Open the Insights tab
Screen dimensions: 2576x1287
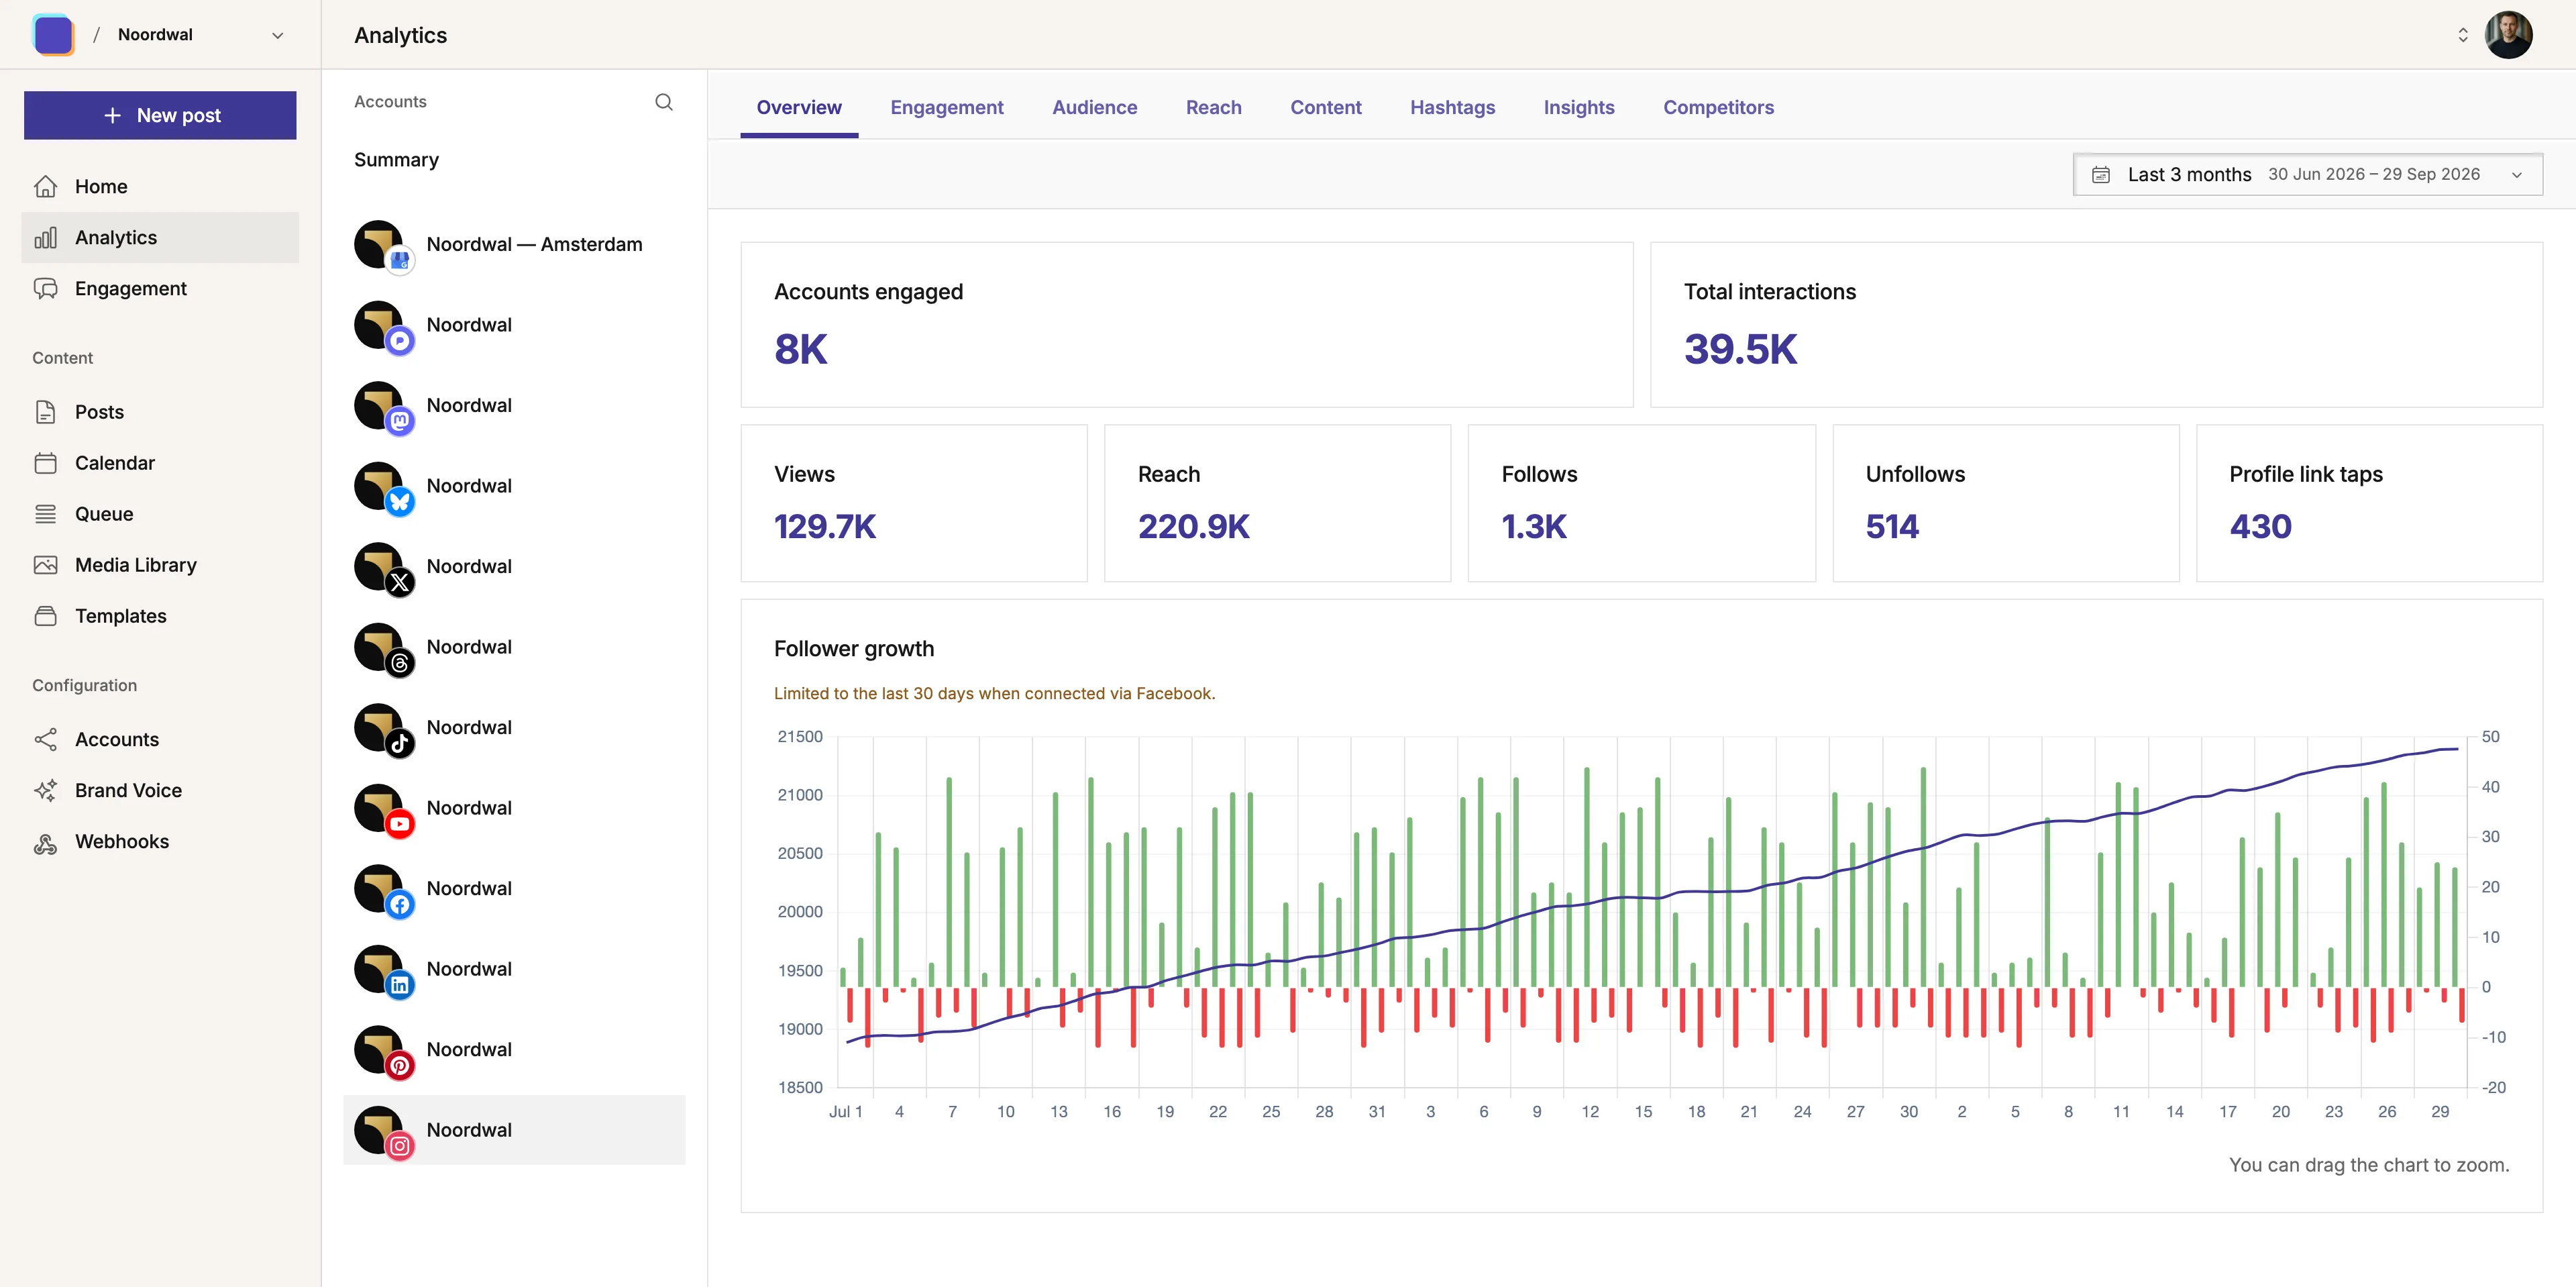pyautogui.click(x=1578, y=107)
